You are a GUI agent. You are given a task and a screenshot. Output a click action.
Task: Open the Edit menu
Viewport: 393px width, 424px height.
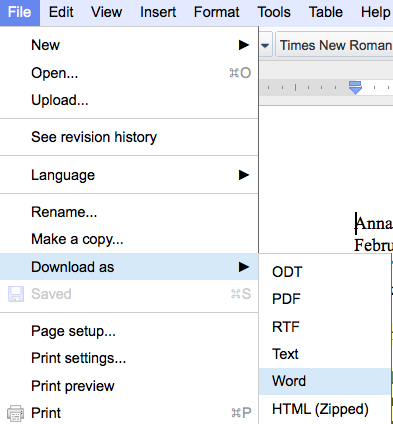coord(61,13)
